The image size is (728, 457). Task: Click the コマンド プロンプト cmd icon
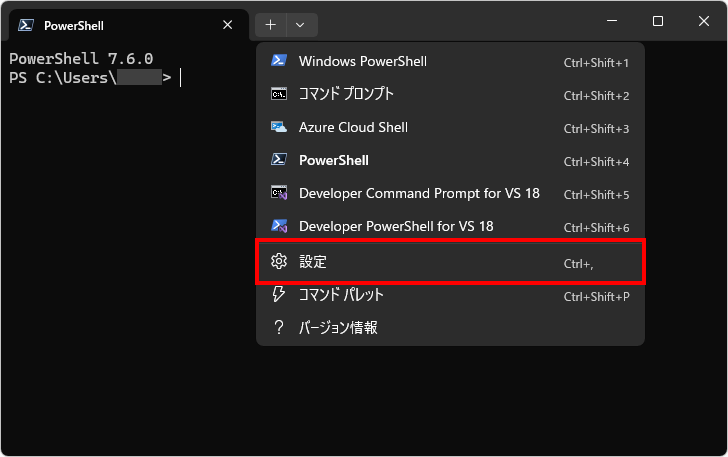(x=279, y=94)
